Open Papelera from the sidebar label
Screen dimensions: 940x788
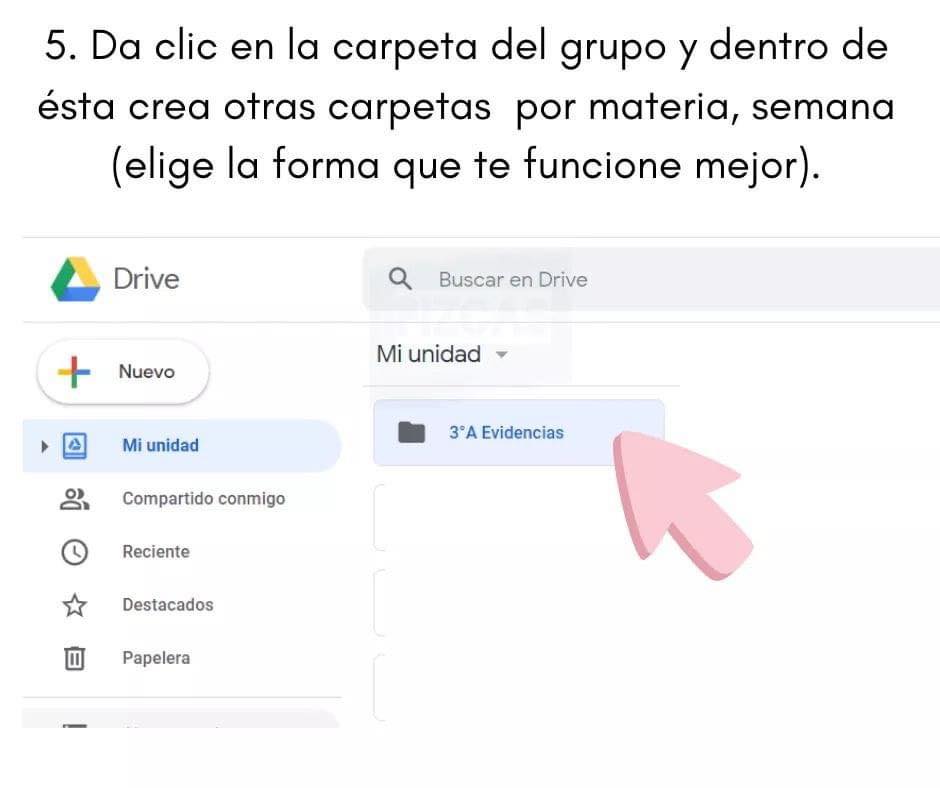coord(155,658)
